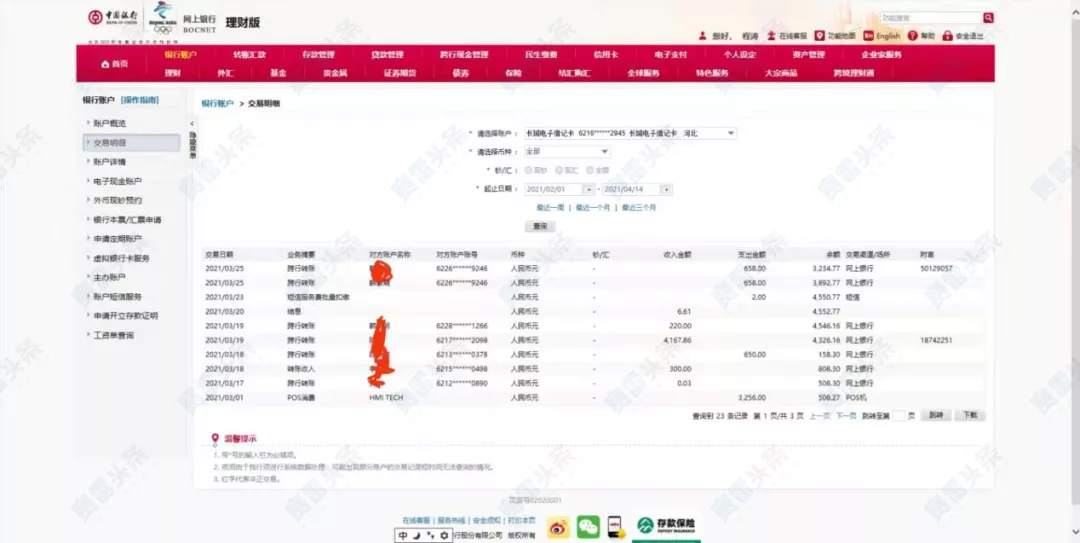Open 虚拟银行卡服务 in the sidebar
The image size is (1080, 543).
pyautogui.click(x=122, y=258)
